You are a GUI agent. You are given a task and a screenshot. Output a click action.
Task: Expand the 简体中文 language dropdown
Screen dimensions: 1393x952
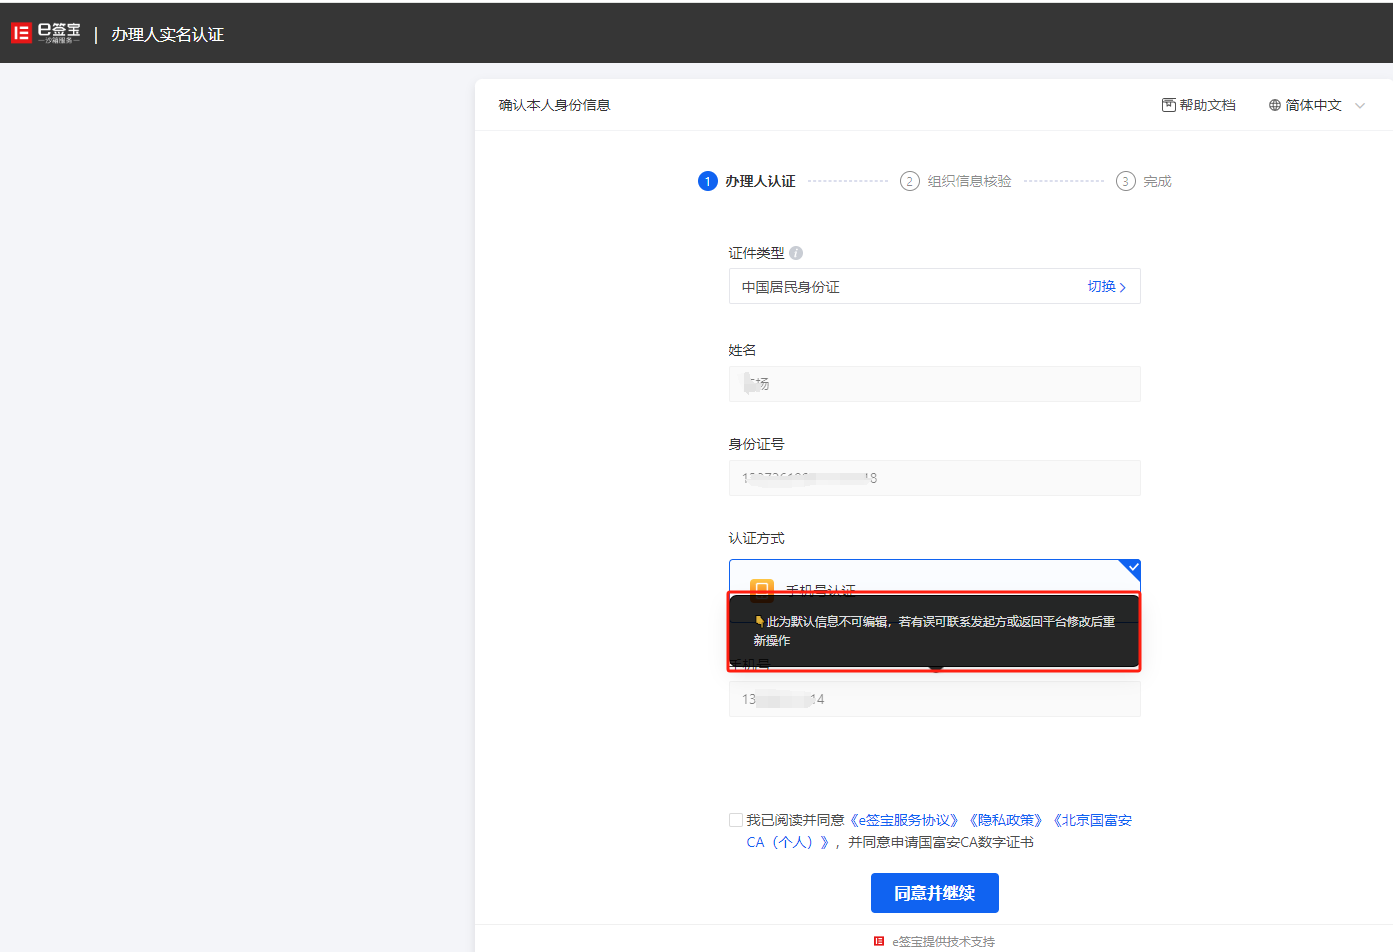coord(1359,105)
